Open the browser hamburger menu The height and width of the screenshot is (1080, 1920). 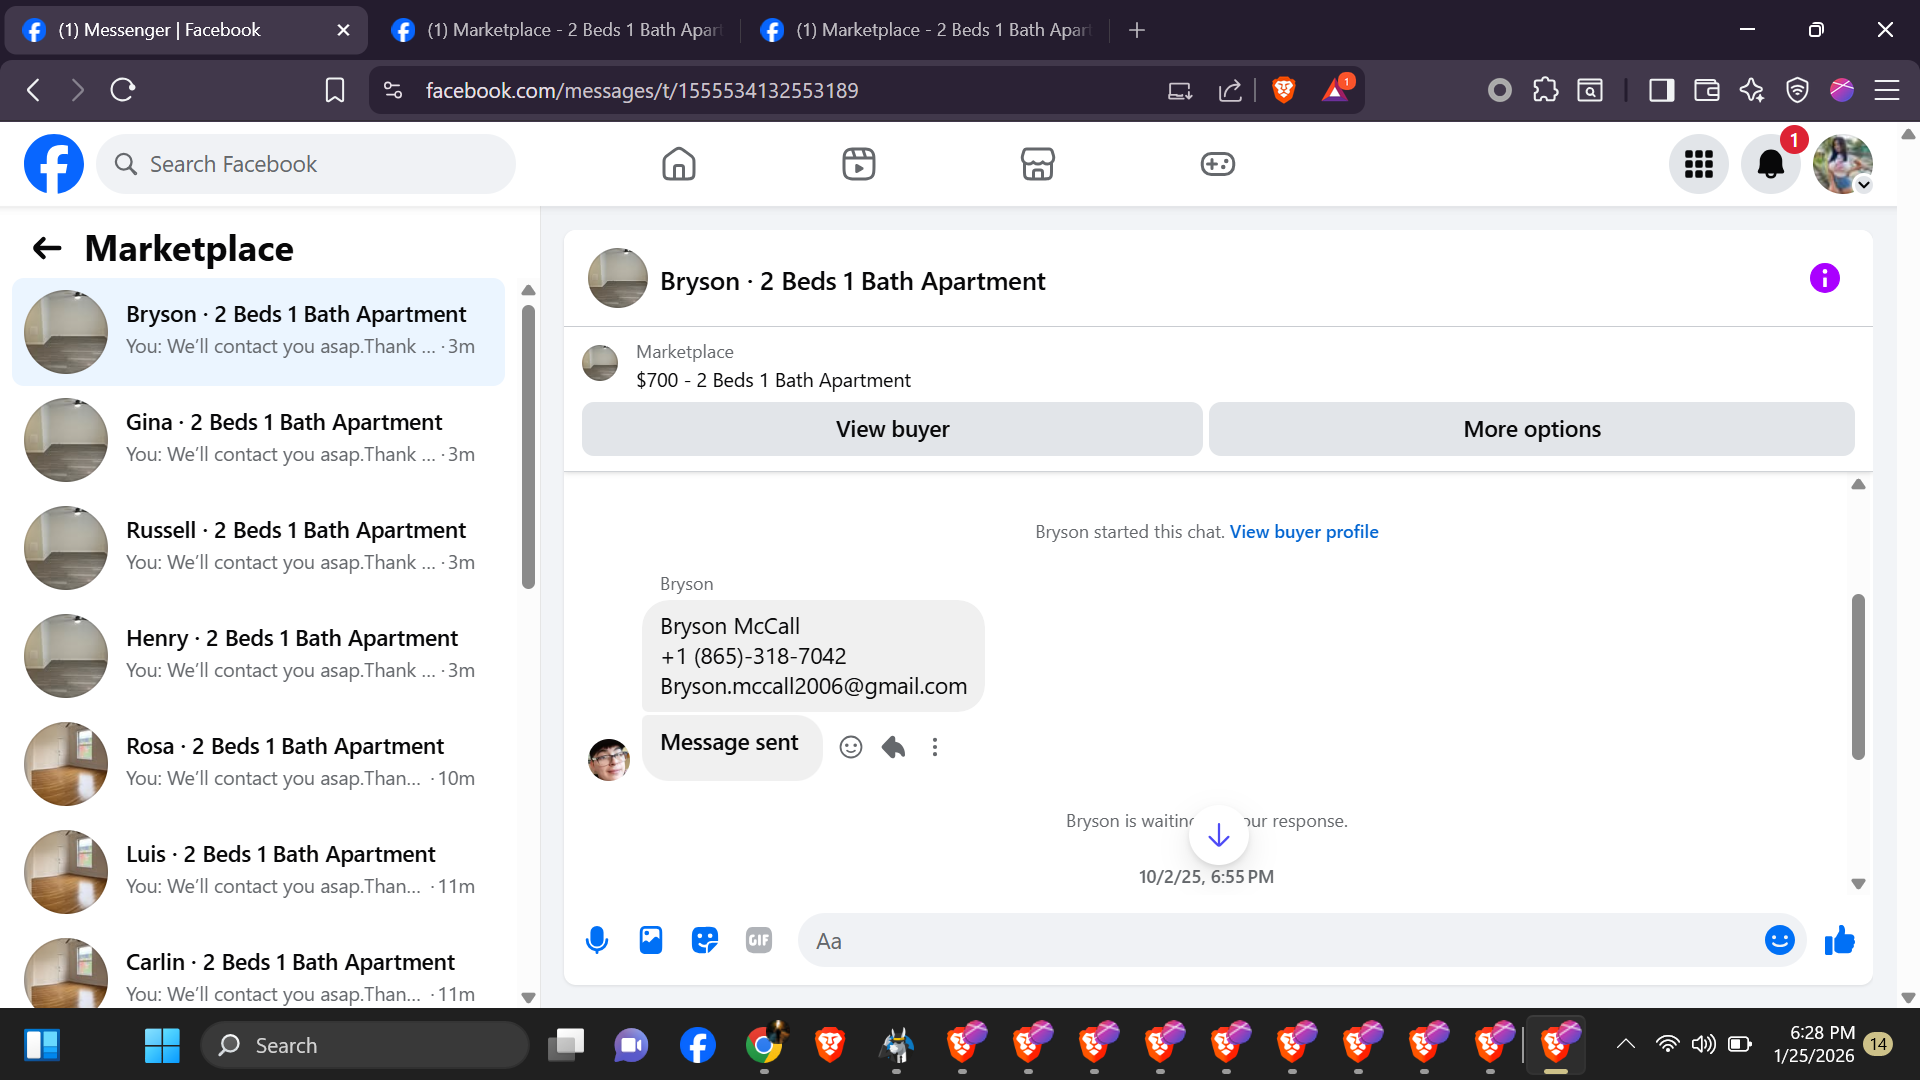pos(1887,90)
